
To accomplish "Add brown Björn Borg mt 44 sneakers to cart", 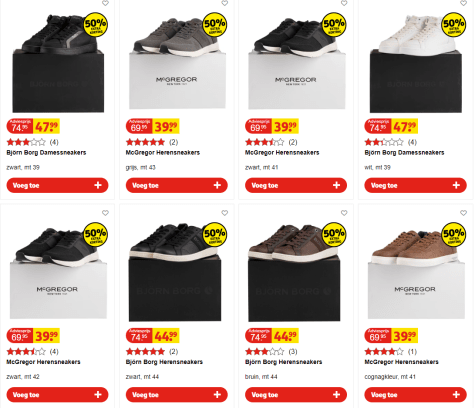I will coord(296,395).
